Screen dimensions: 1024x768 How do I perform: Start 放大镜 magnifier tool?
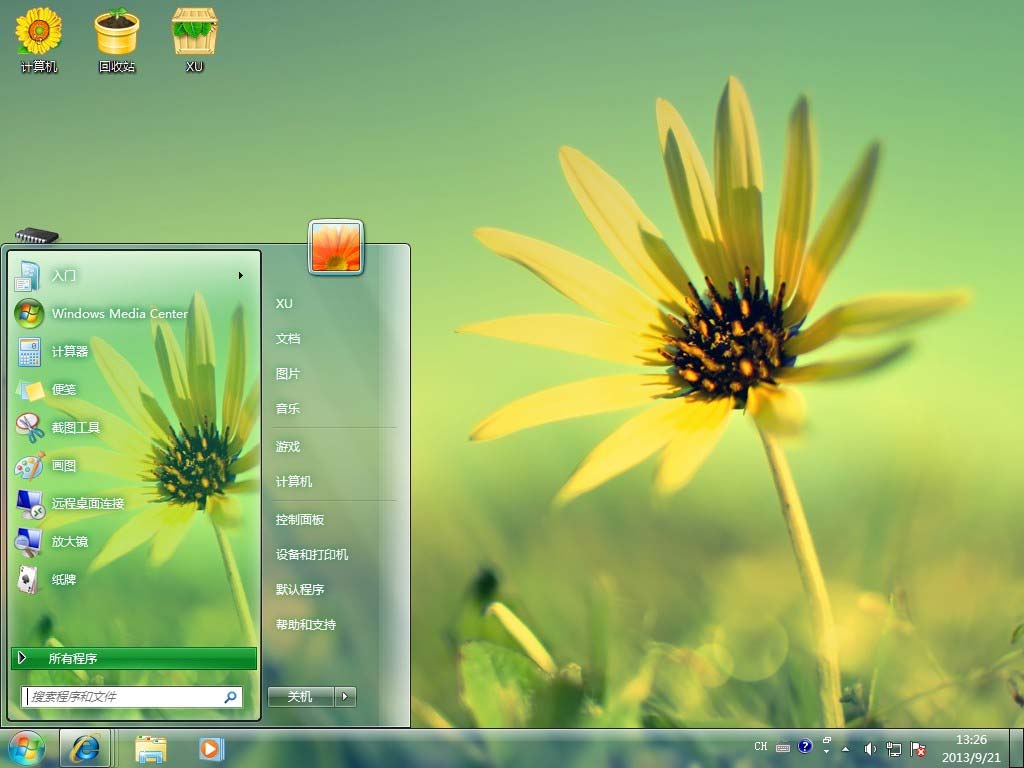[70, 542]
